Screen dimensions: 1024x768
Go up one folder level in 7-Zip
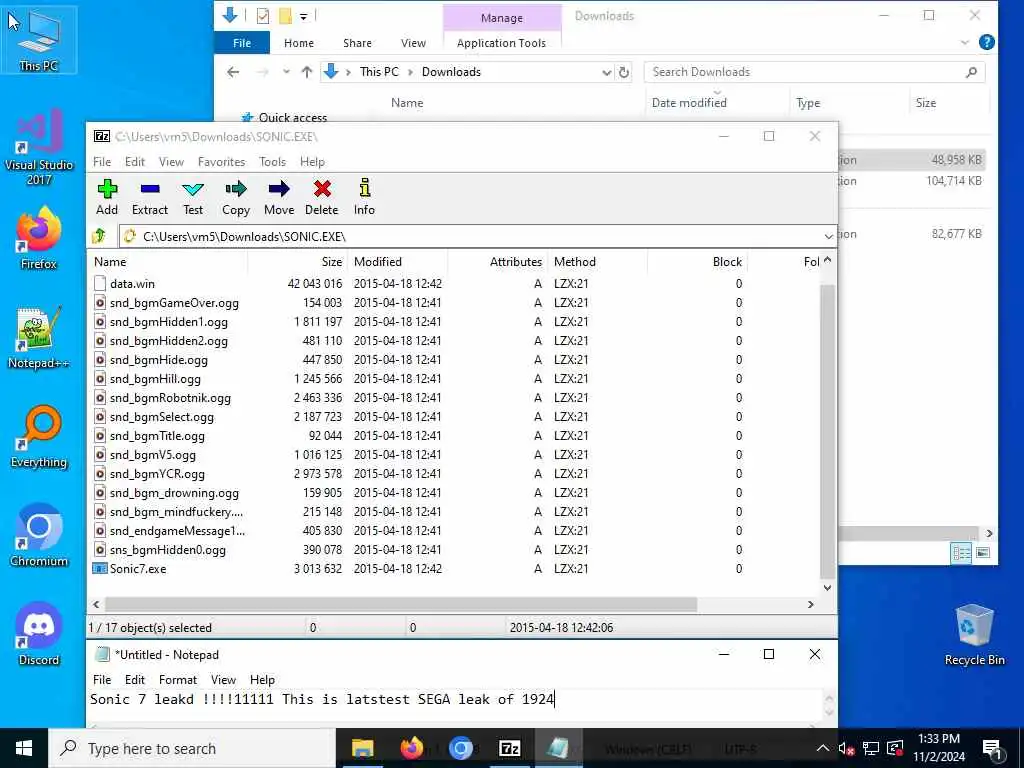[x=99, y=236]
